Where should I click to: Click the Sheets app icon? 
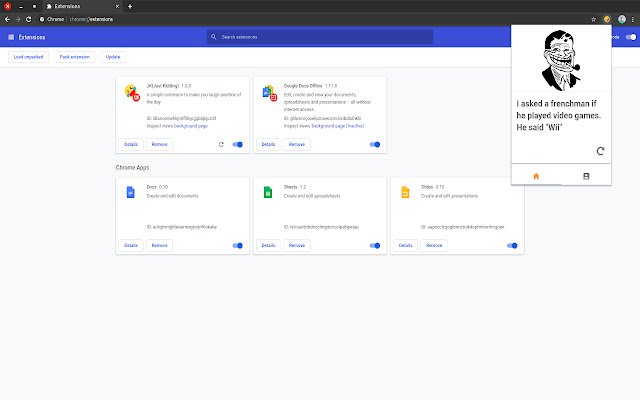(x=268, y=192)
